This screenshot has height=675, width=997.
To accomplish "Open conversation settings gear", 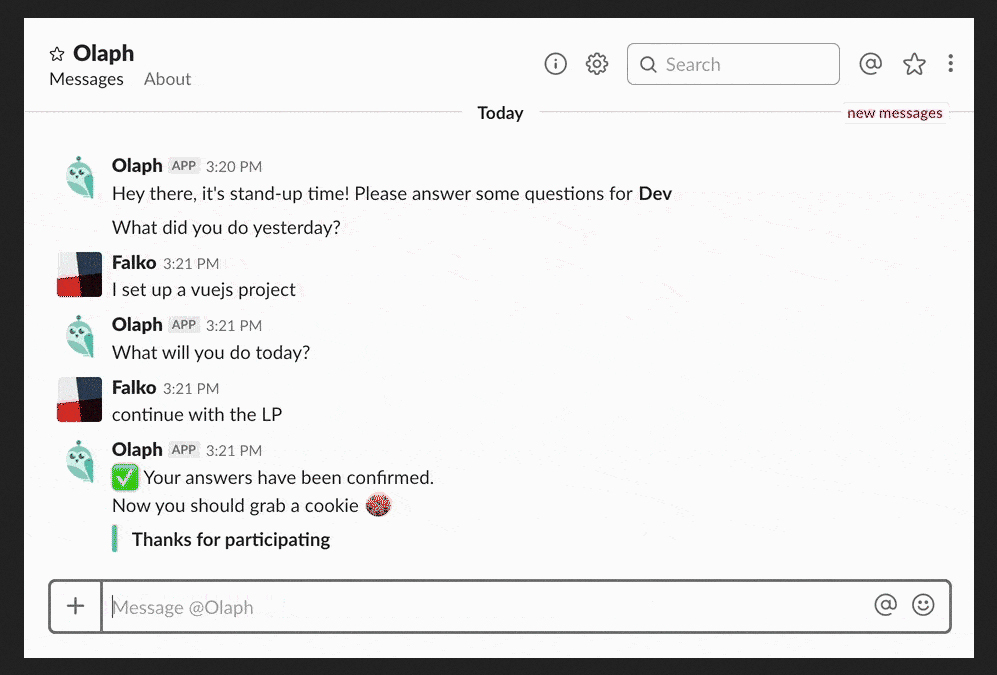I will point(597,64).
